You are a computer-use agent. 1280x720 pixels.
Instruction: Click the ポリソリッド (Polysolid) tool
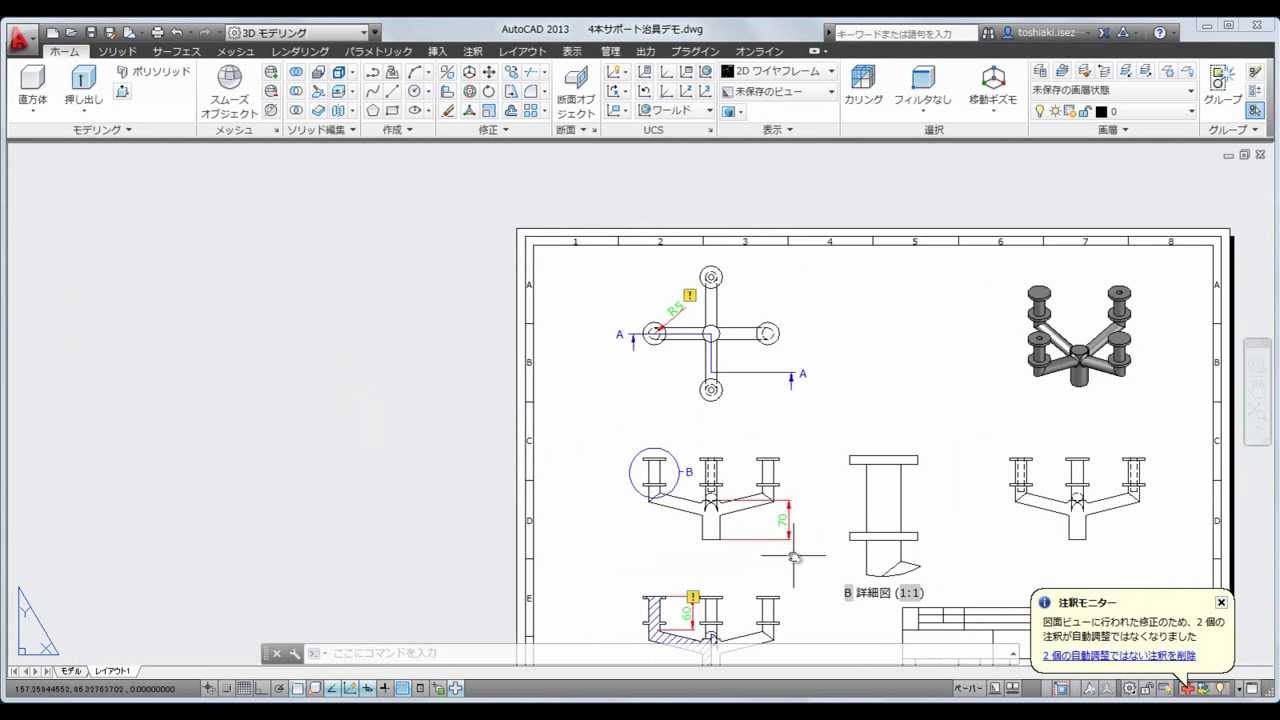point(153,72)
